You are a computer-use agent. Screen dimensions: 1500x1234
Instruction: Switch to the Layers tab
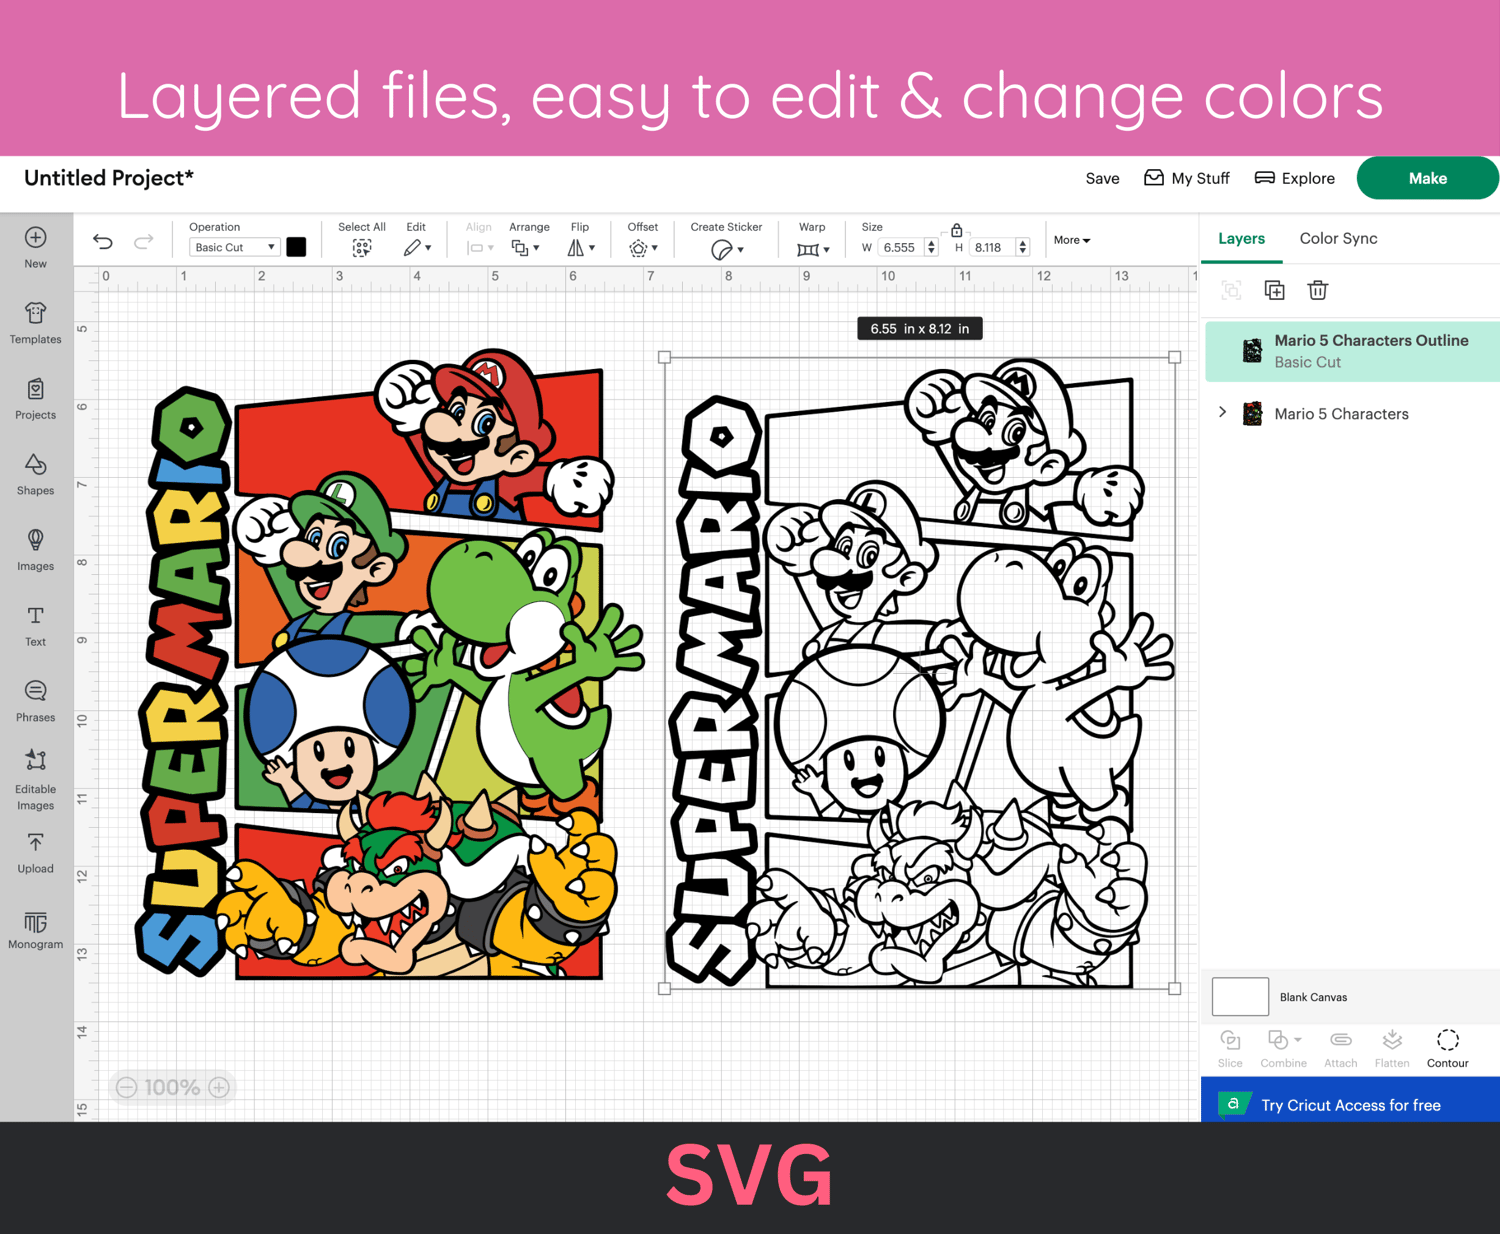coord(1241,238)
